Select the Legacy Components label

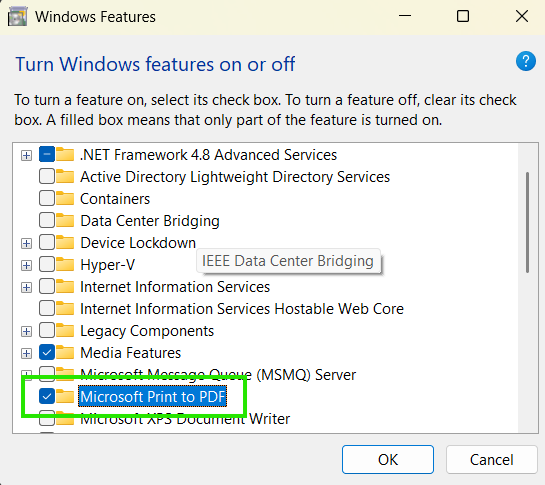point(147,331)
